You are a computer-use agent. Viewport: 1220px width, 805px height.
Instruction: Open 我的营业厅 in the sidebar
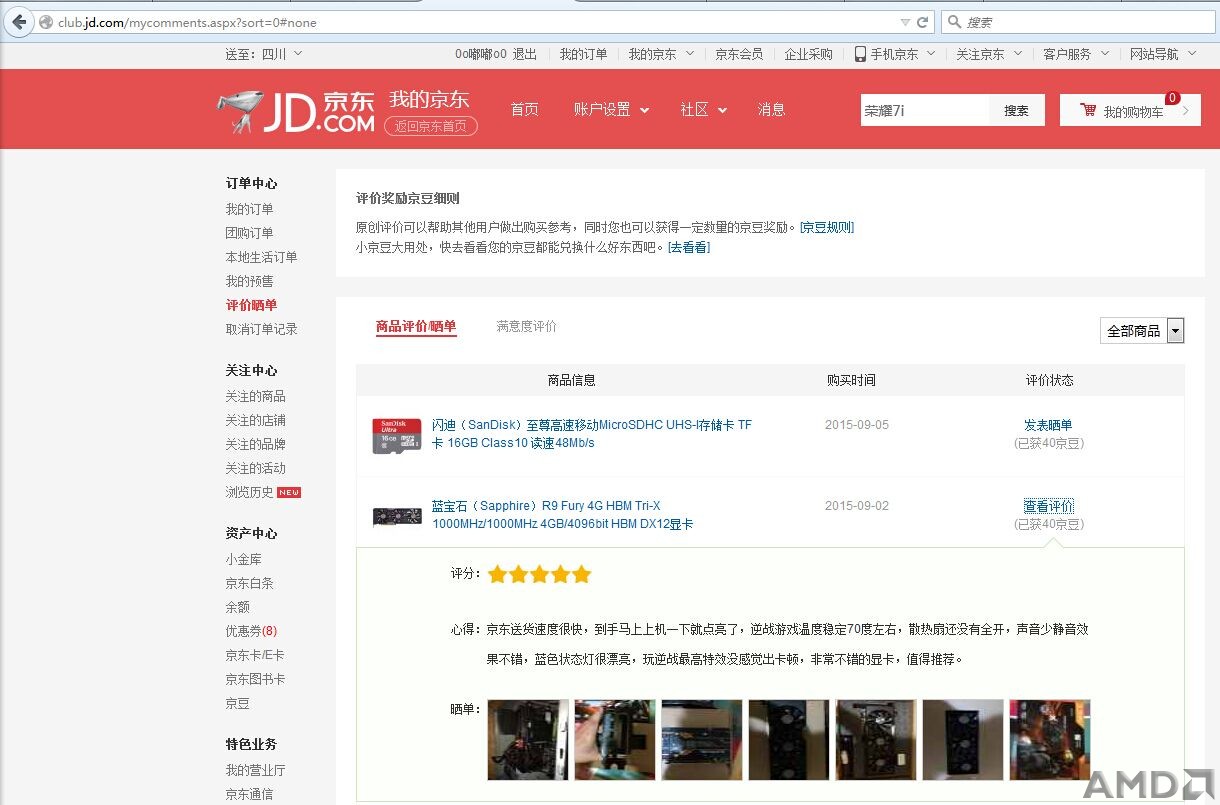pos(255,770)
